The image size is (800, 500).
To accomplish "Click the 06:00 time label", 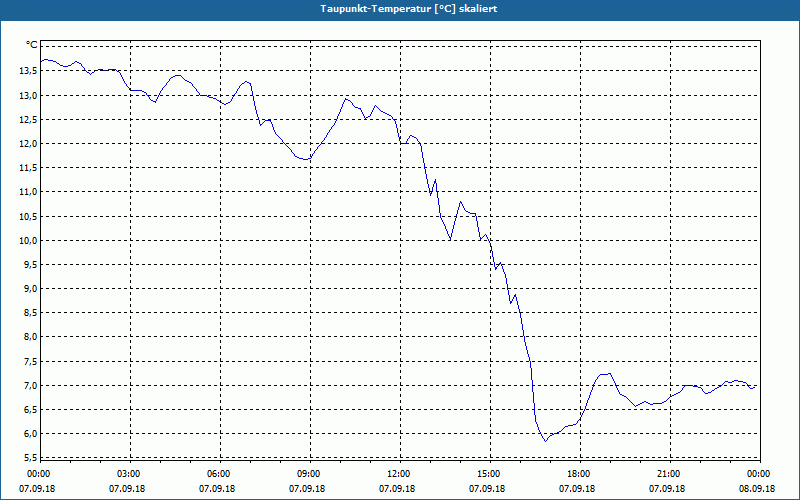I will [x=217, y=474].
